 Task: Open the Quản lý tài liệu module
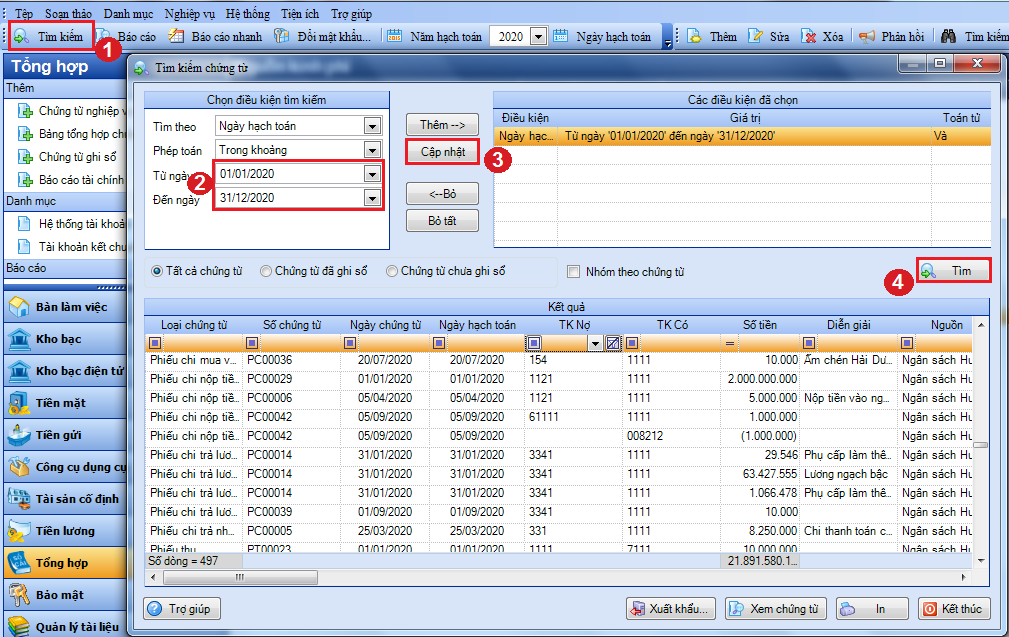click(65, 625)
